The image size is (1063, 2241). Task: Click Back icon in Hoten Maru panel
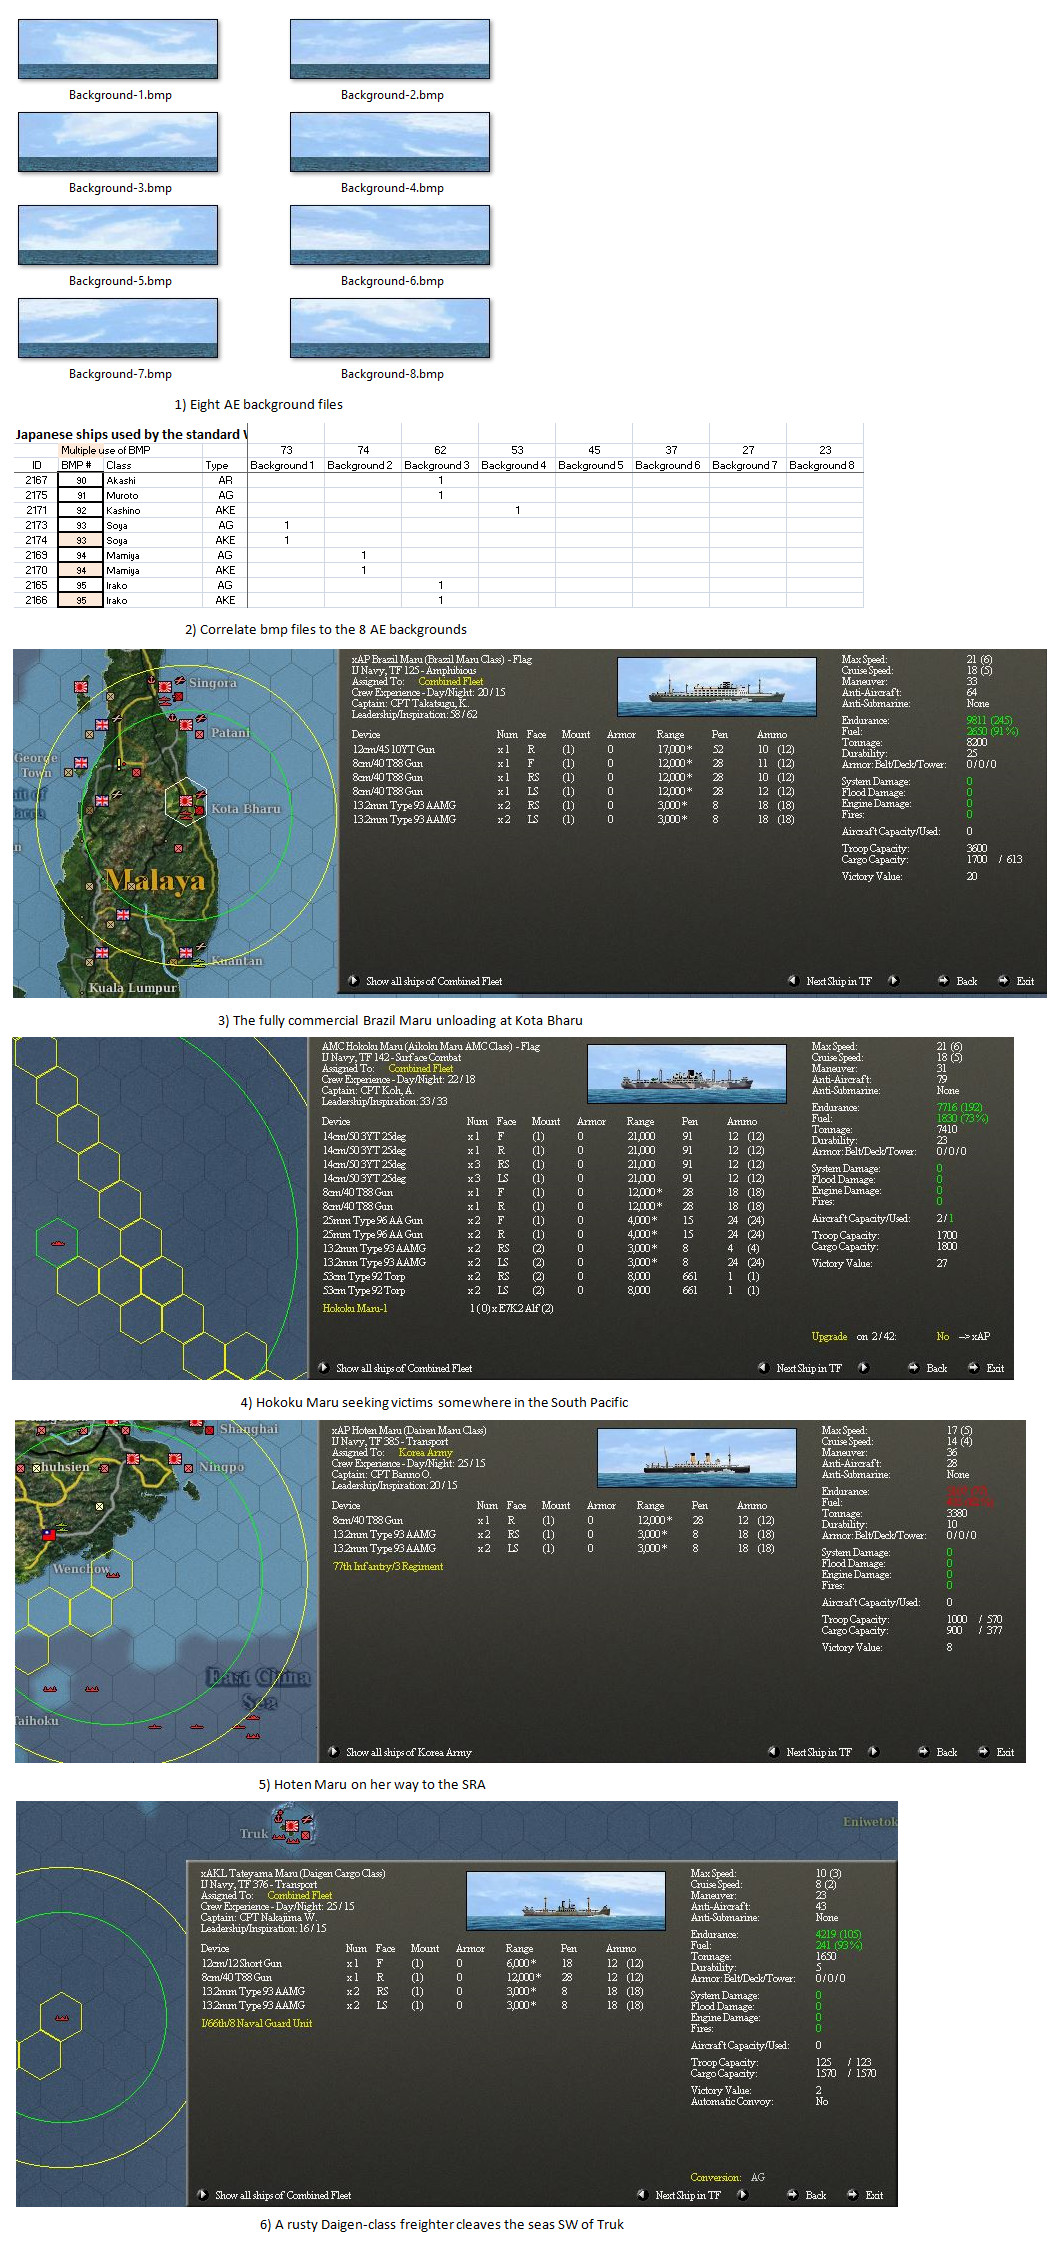pos(923,1751)
